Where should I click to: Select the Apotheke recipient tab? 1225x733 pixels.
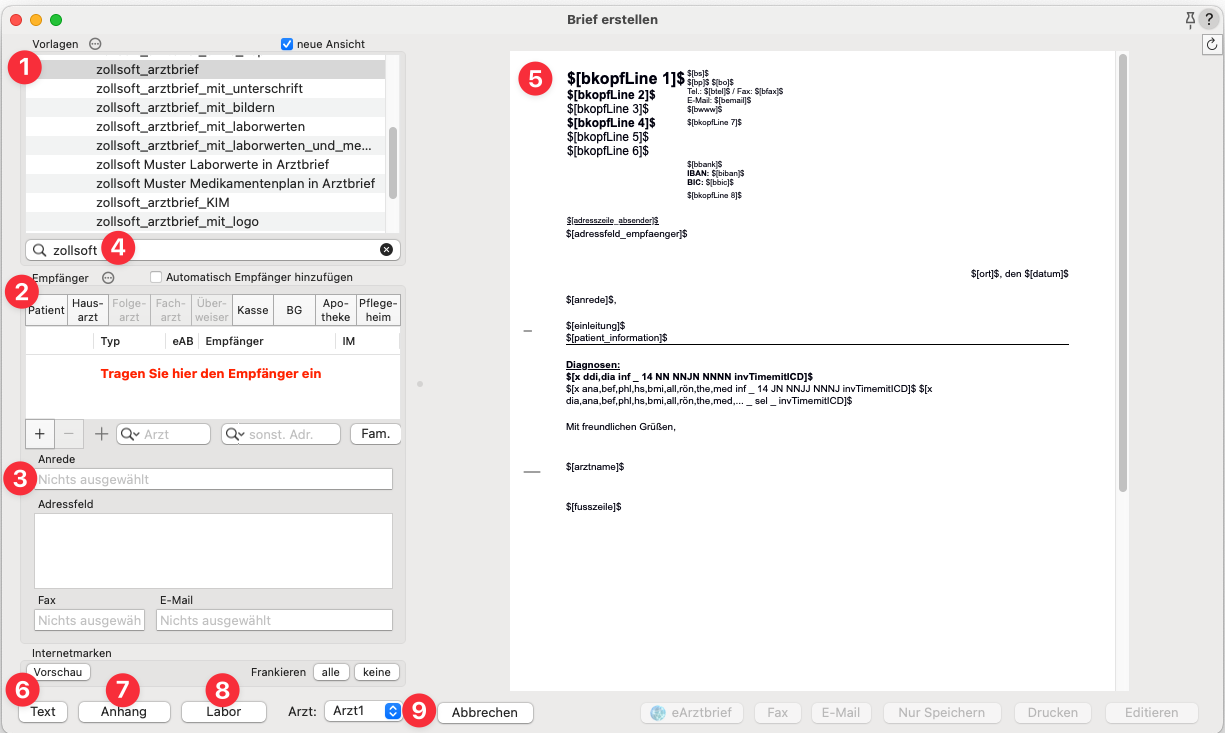pos(335,310)
